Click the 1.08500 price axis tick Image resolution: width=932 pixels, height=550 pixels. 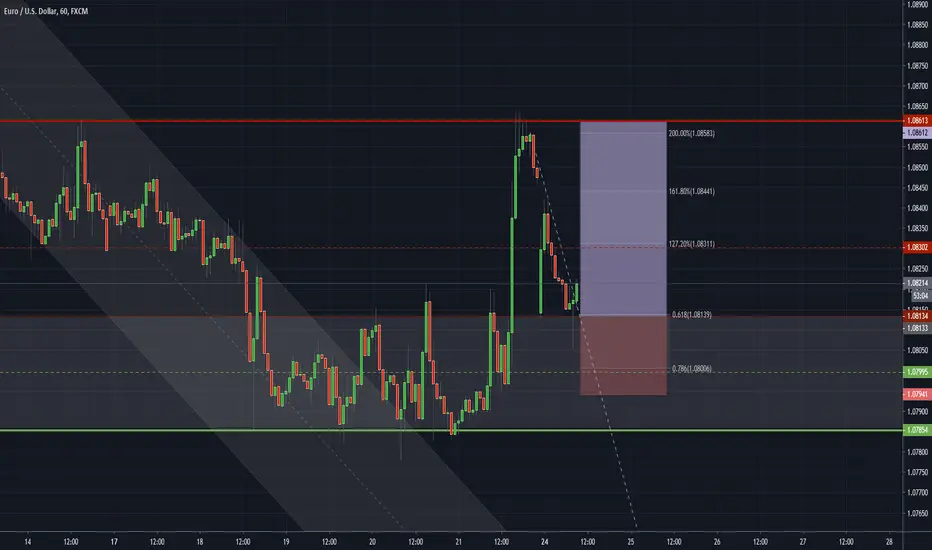pyautogui.click(x=917, y=167)
